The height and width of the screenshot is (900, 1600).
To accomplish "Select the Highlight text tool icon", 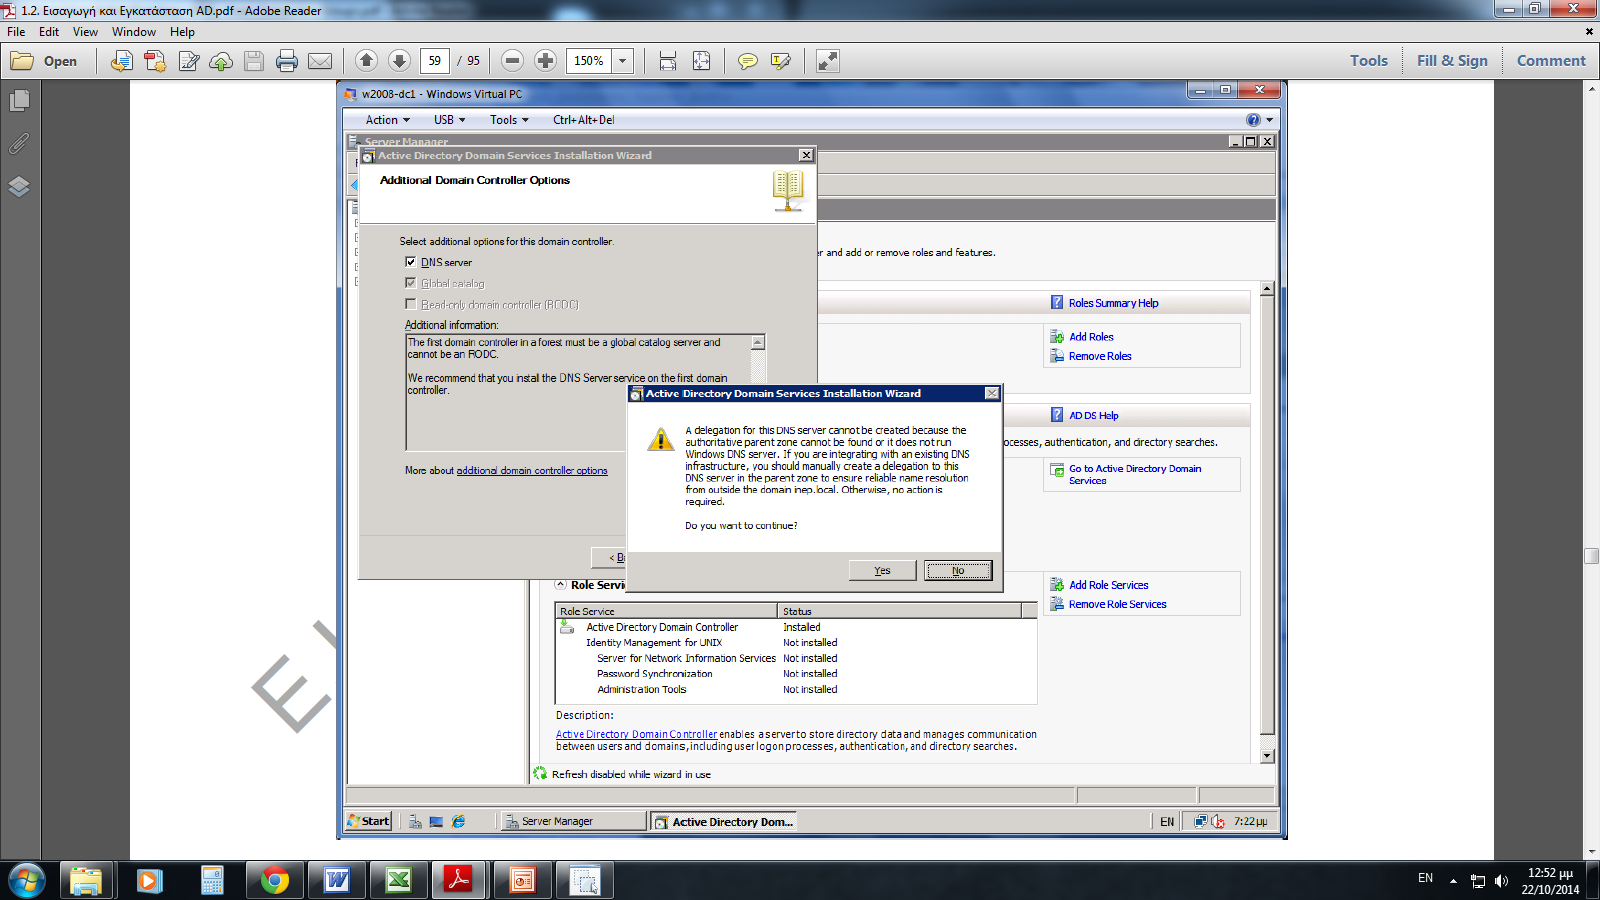I will pyautogui.click(x=781, y=61).
